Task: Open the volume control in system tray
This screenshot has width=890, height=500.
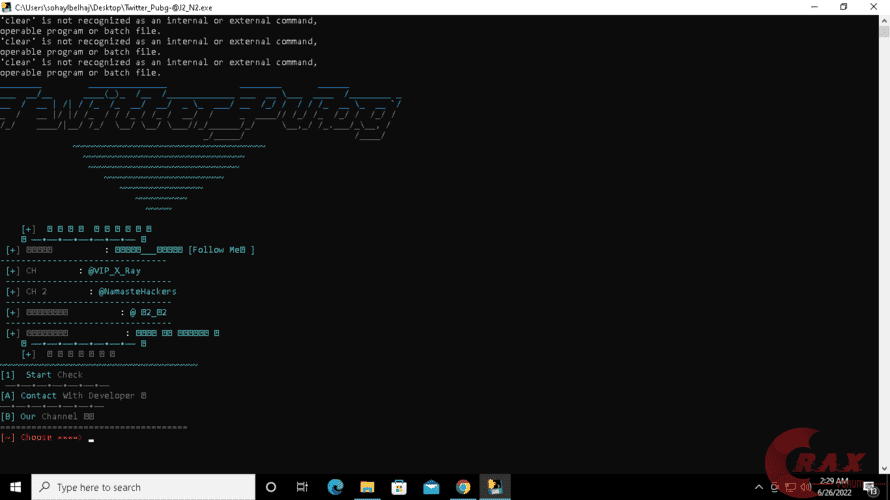Action: 807,487
